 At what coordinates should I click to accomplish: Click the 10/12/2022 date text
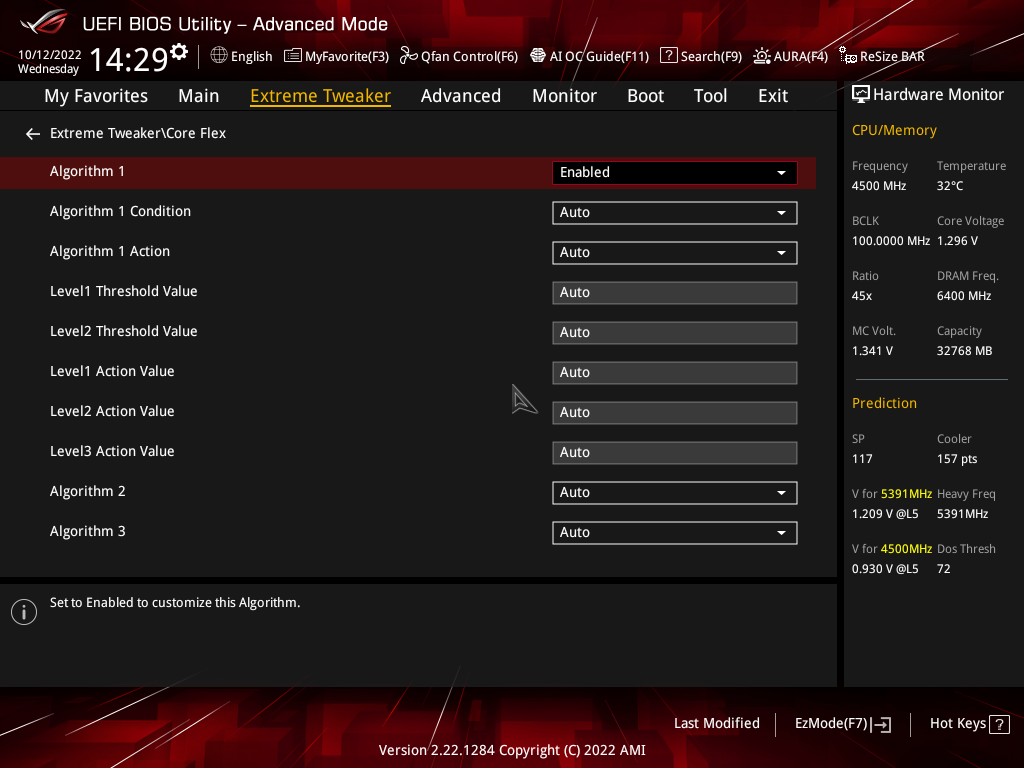(50, 55)
